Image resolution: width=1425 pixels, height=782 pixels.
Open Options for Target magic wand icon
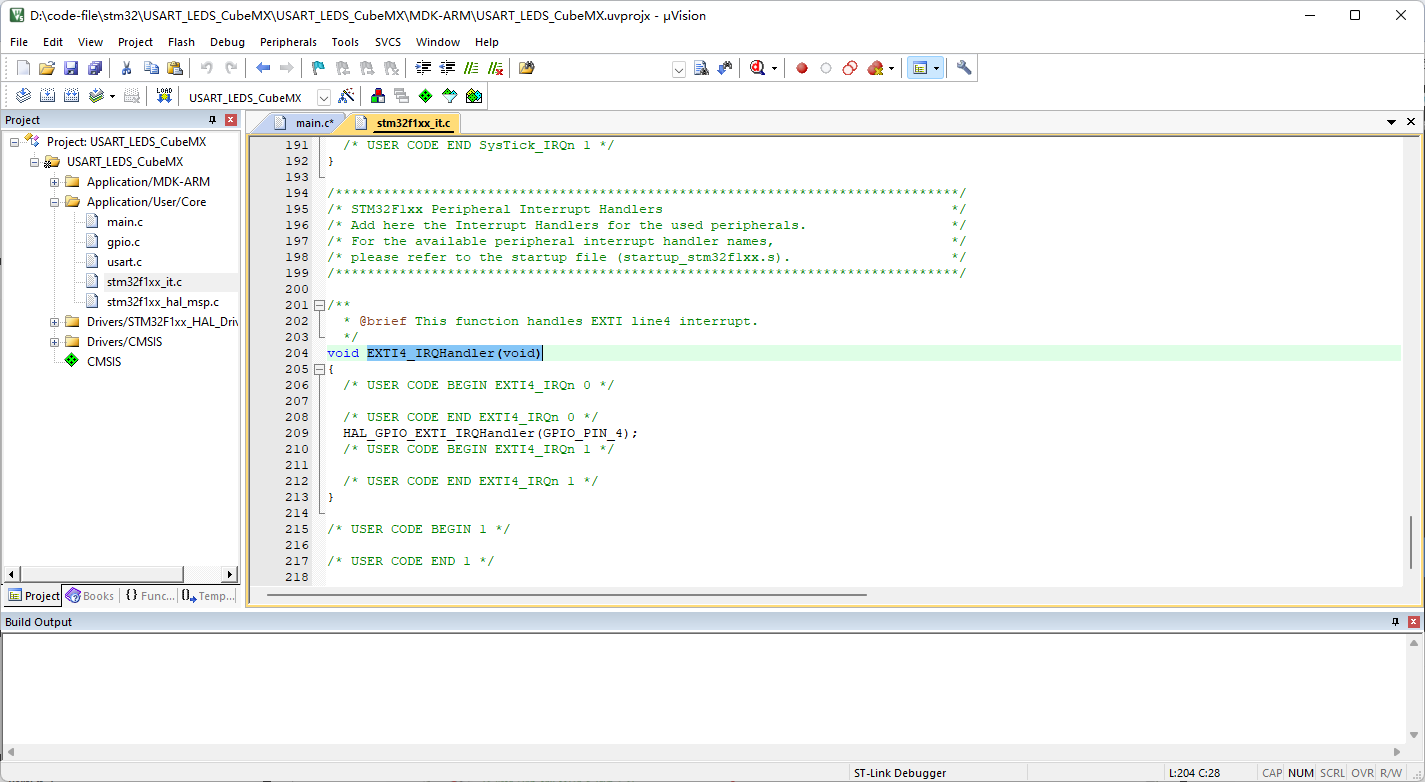(346, 96)
